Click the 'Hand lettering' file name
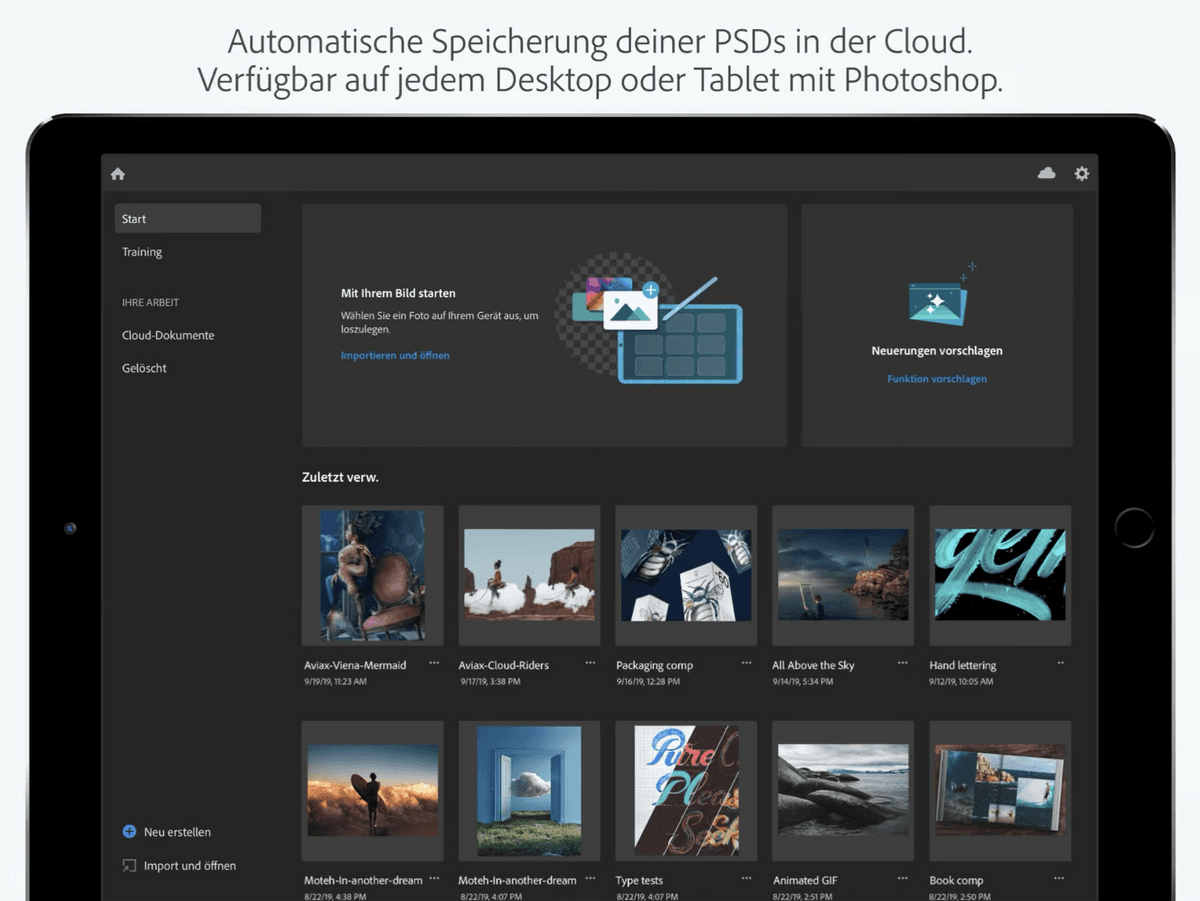Screen dimensions: 1200x901 (963, 665)
